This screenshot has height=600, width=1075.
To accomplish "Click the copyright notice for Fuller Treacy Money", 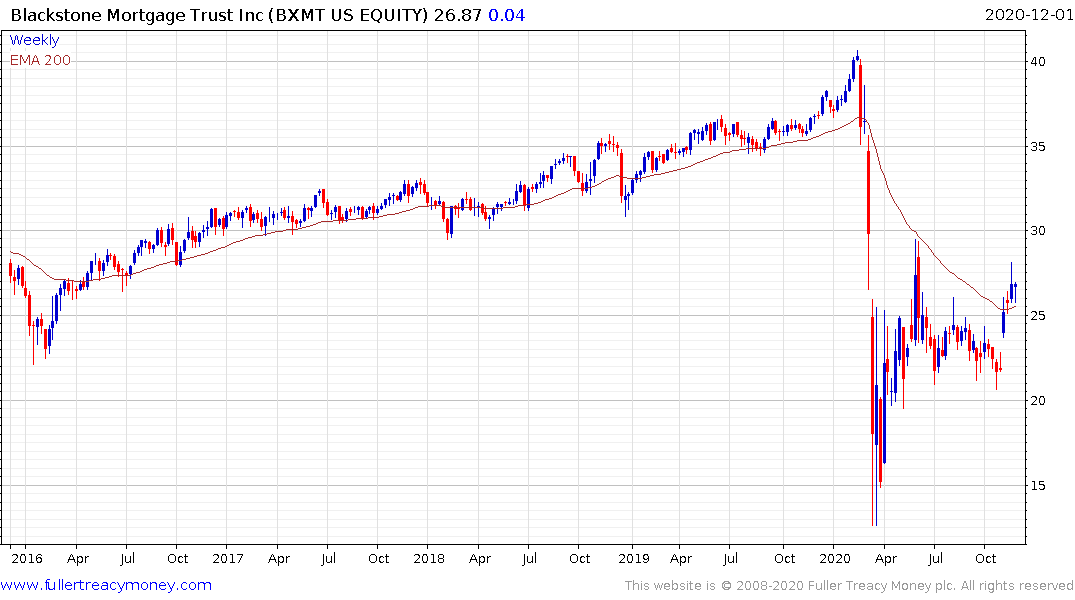I will pyautogui.click(x=849, y=586).
